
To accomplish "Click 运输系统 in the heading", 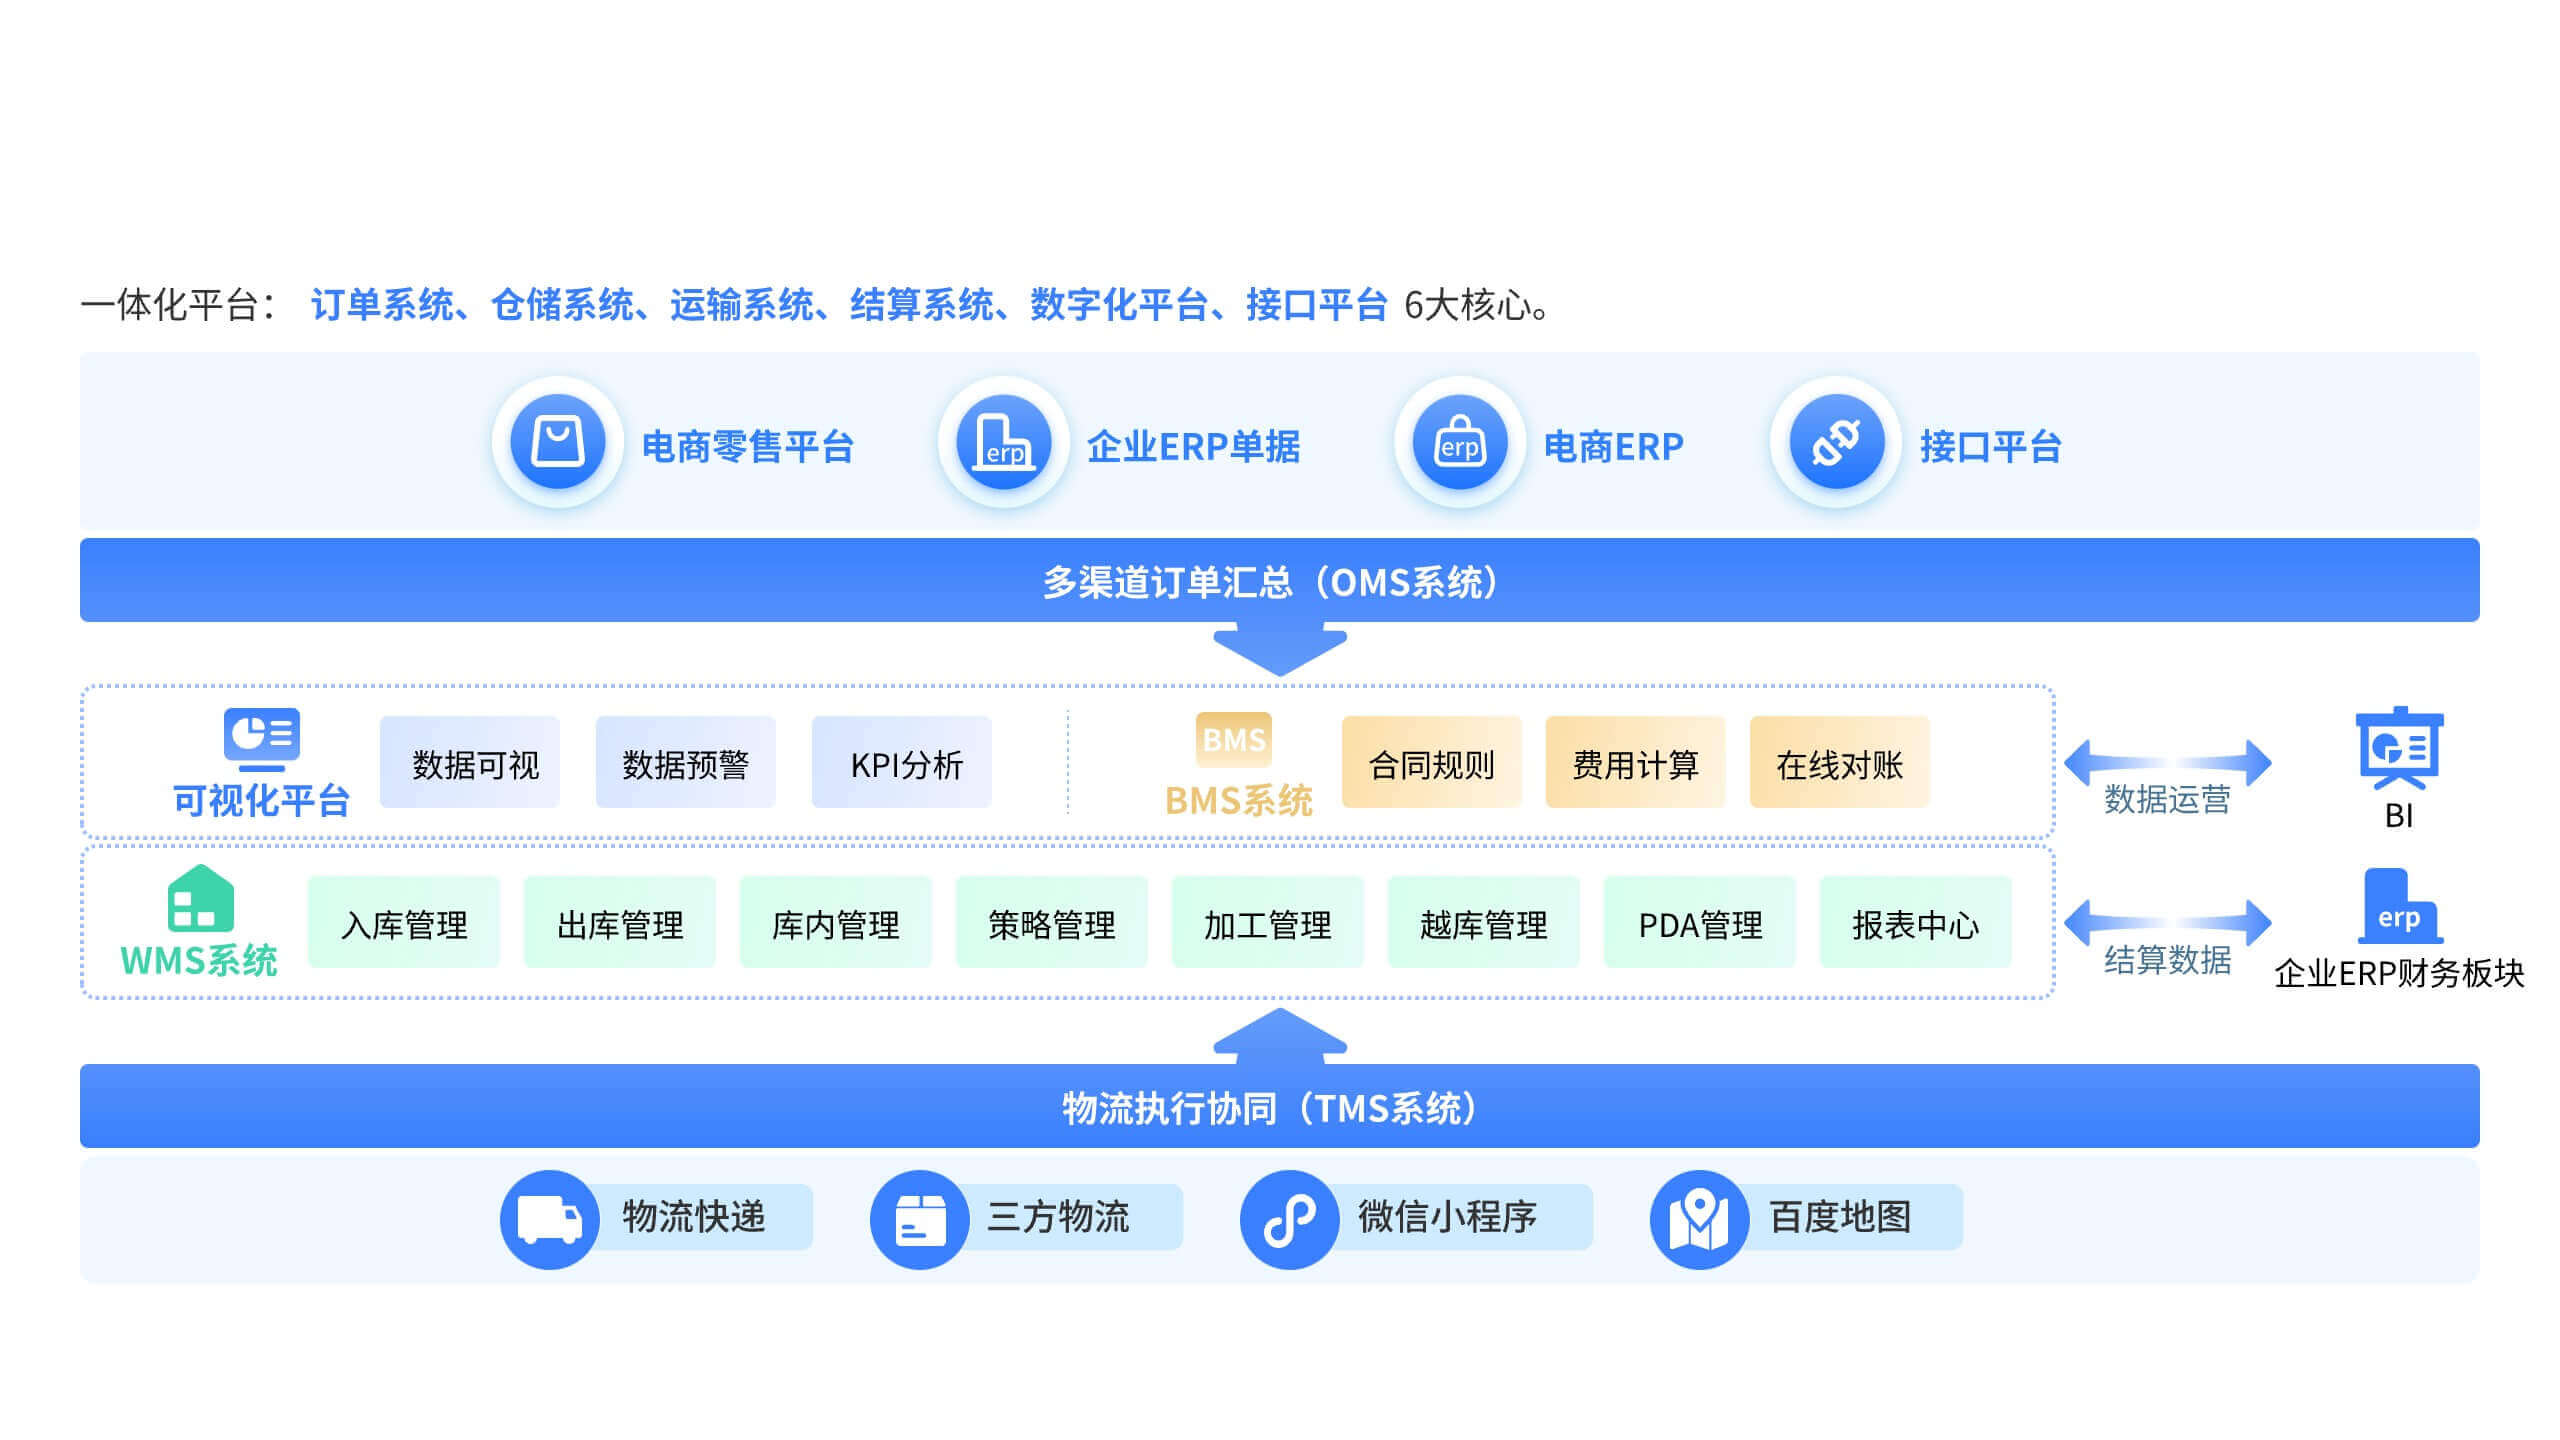I will click(x=742, y=305).
